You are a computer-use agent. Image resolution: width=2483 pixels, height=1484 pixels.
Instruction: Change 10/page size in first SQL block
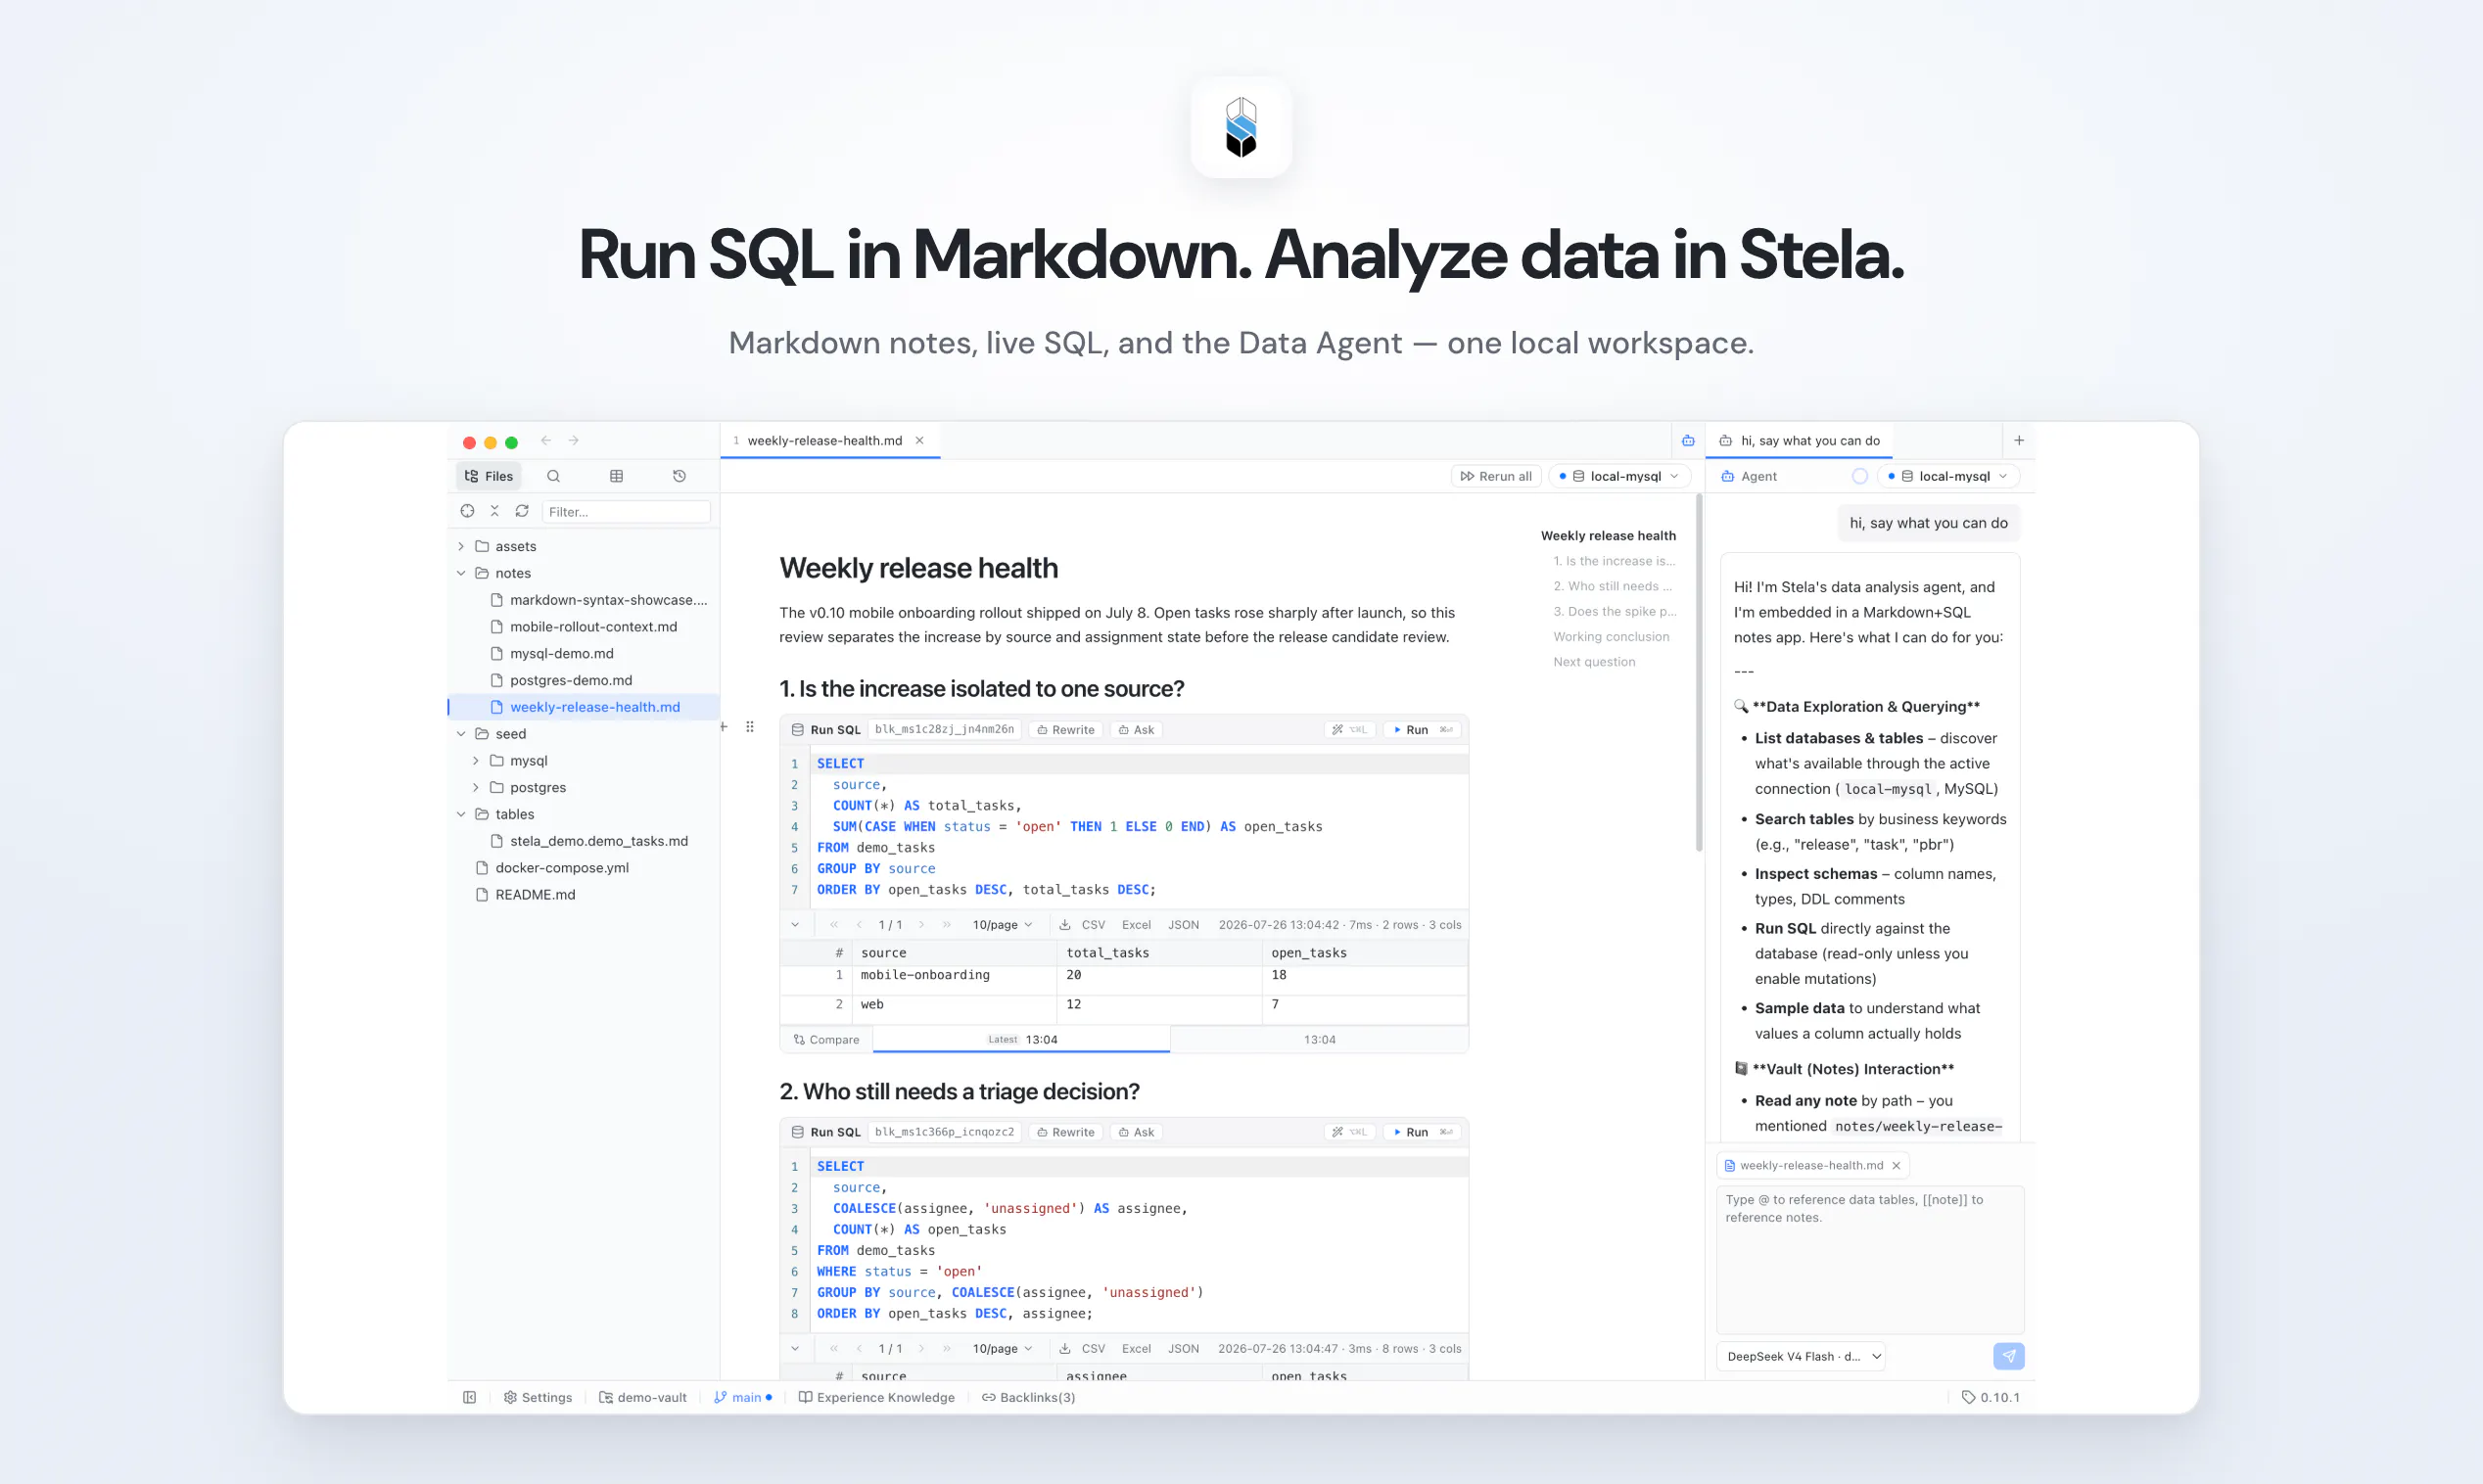coord(1002,925)
